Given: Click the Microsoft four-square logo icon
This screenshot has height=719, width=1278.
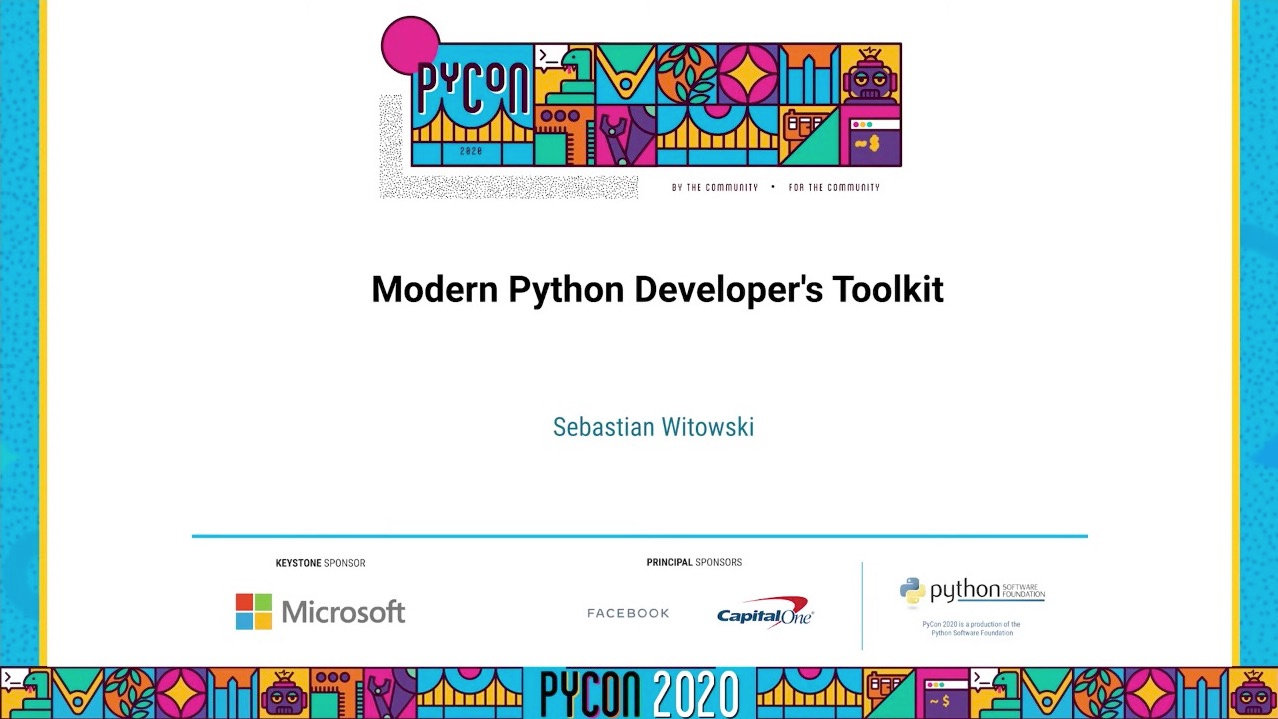Looking at the screenshot, I should (x=254, y=612).
